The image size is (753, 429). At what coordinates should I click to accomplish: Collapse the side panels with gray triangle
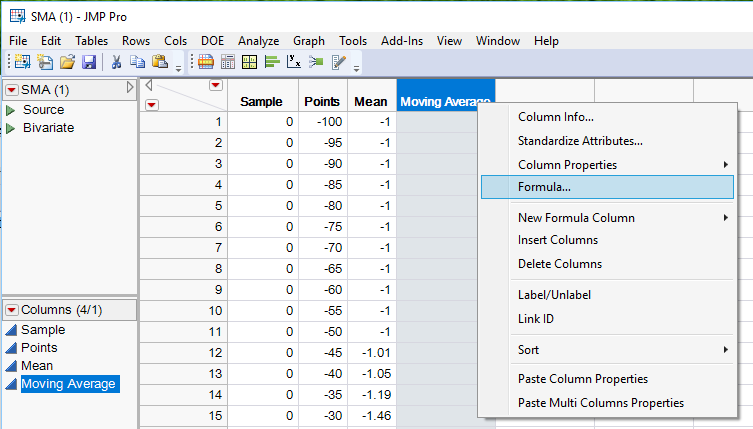(x=149, y=85)
